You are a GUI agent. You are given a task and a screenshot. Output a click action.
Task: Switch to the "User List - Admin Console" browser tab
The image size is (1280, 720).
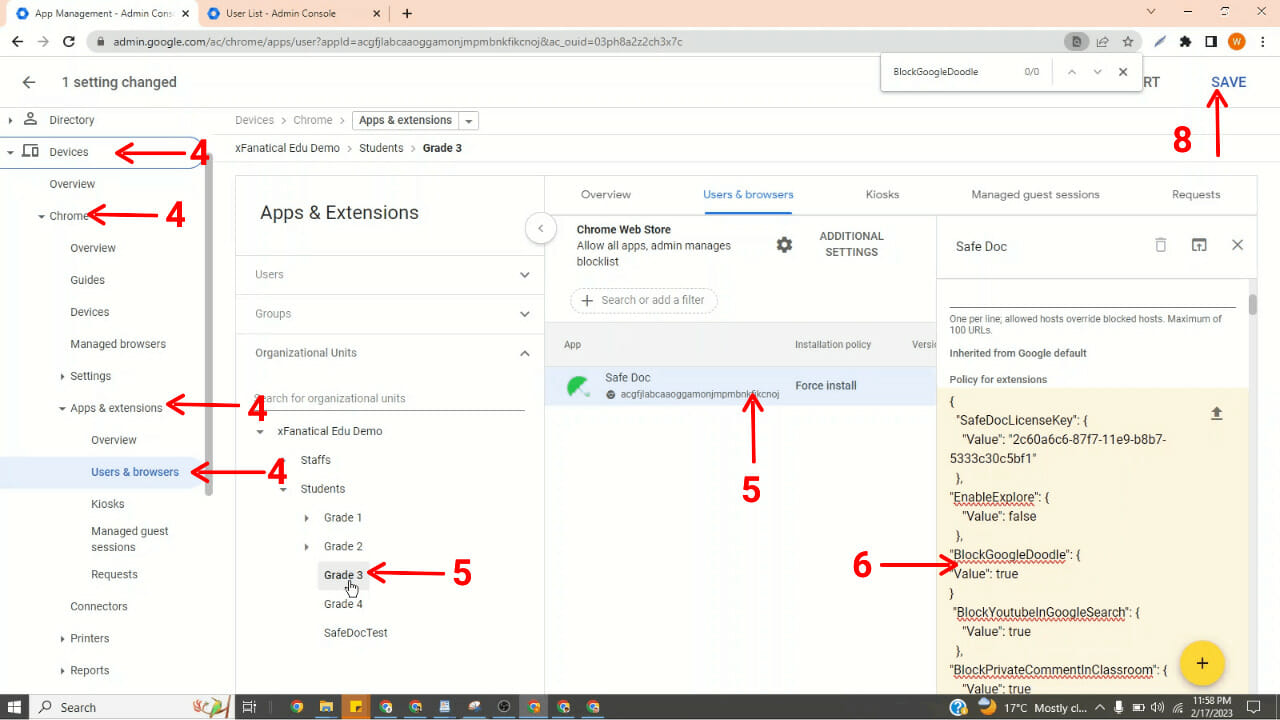pyautogui.click(x=283, y=15)
